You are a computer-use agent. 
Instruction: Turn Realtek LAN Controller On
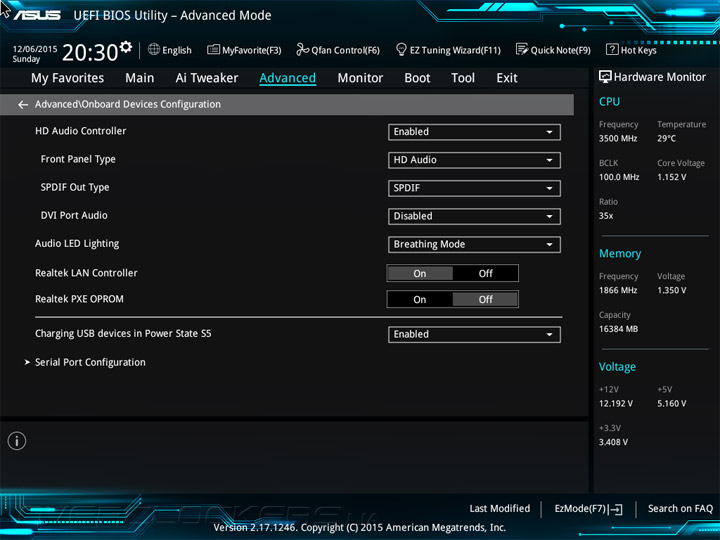click(x=420, y=273)
